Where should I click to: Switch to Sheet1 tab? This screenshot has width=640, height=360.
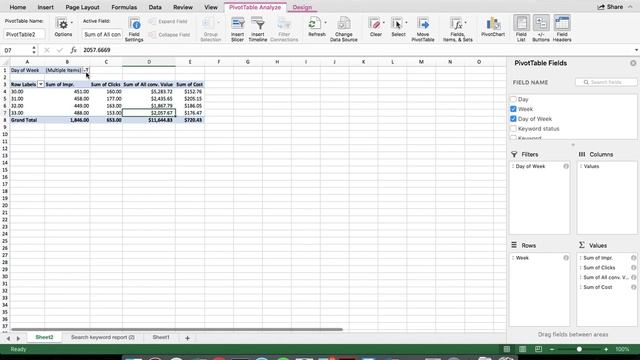(x=161, y=337)
